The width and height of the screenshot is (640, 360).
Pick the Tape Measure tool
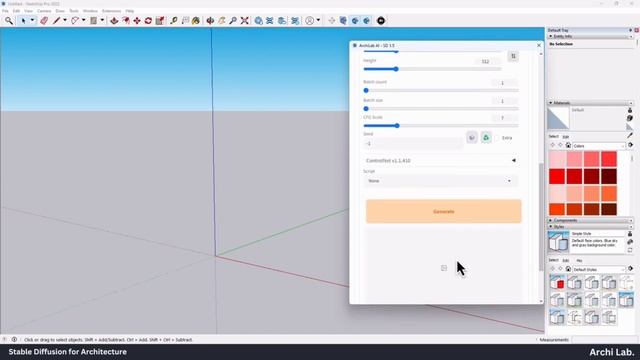174,20
